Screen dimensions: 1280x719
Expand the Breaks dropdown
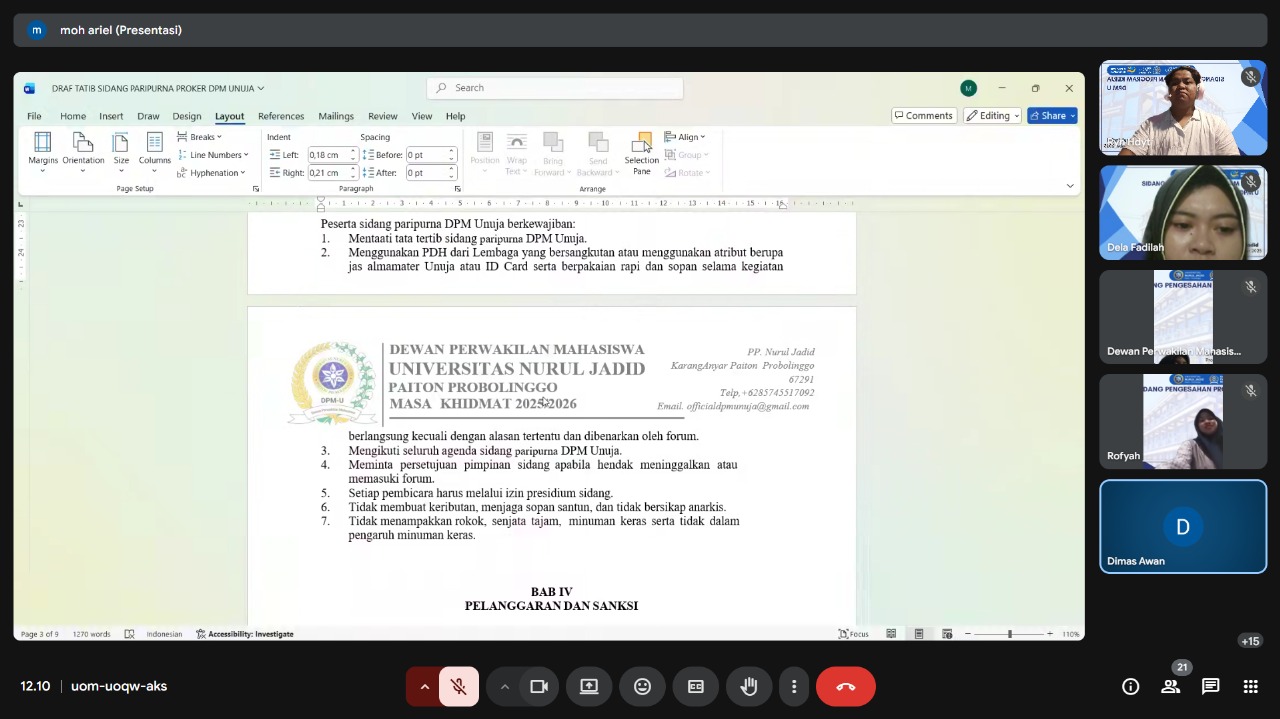[200, 137]
